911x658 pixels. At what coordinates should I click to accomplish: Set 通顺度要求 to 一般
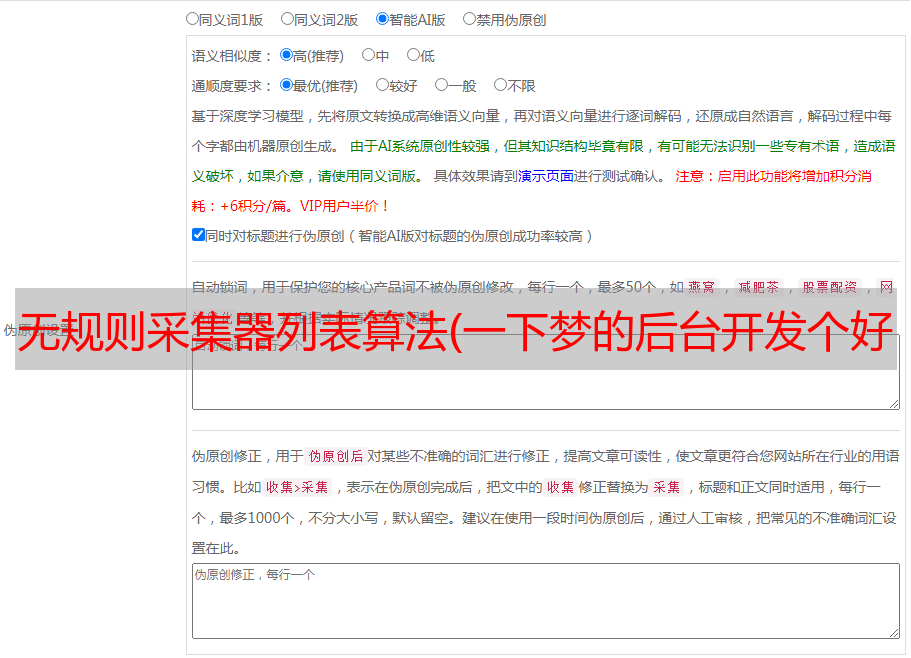point(442,85)
